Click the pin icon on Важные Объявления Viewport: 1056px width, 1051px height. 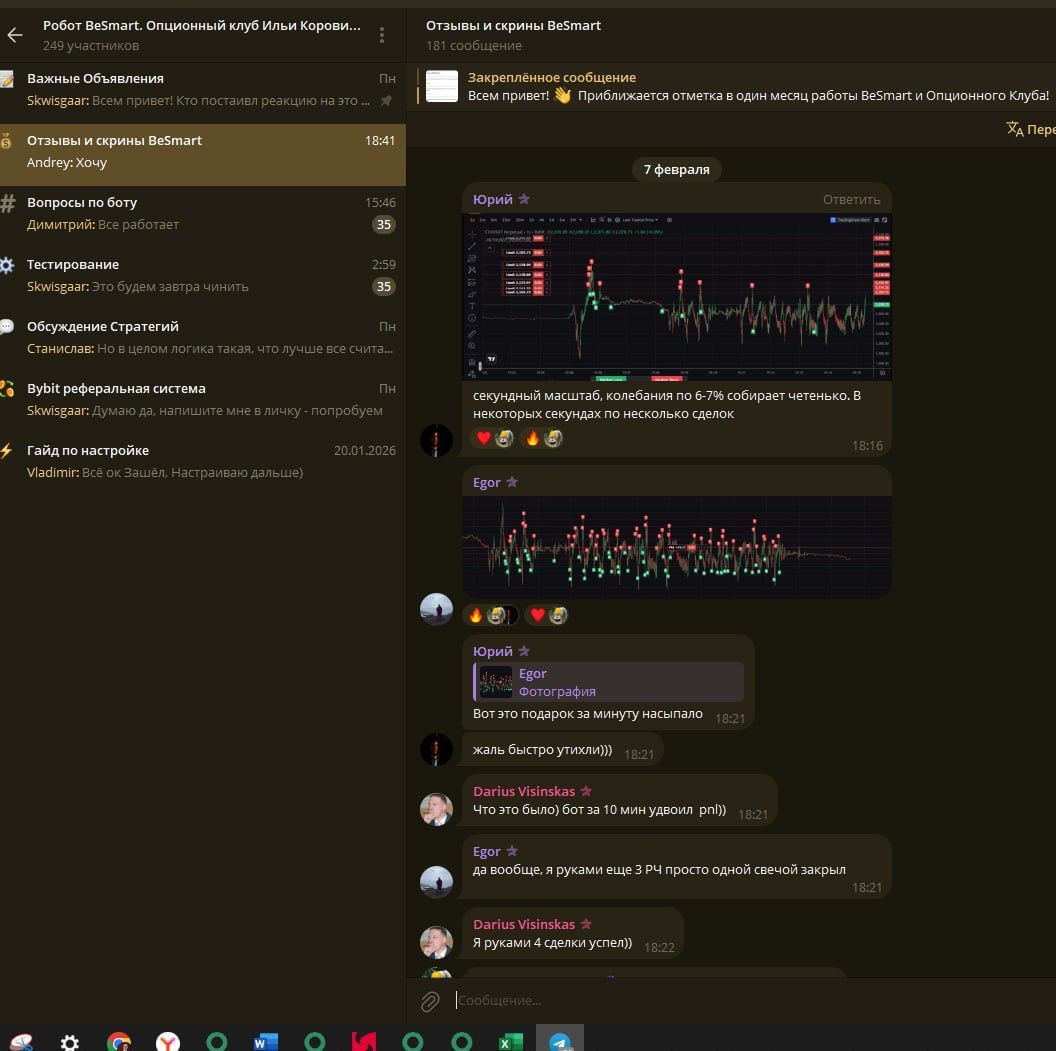pos(386,100)
